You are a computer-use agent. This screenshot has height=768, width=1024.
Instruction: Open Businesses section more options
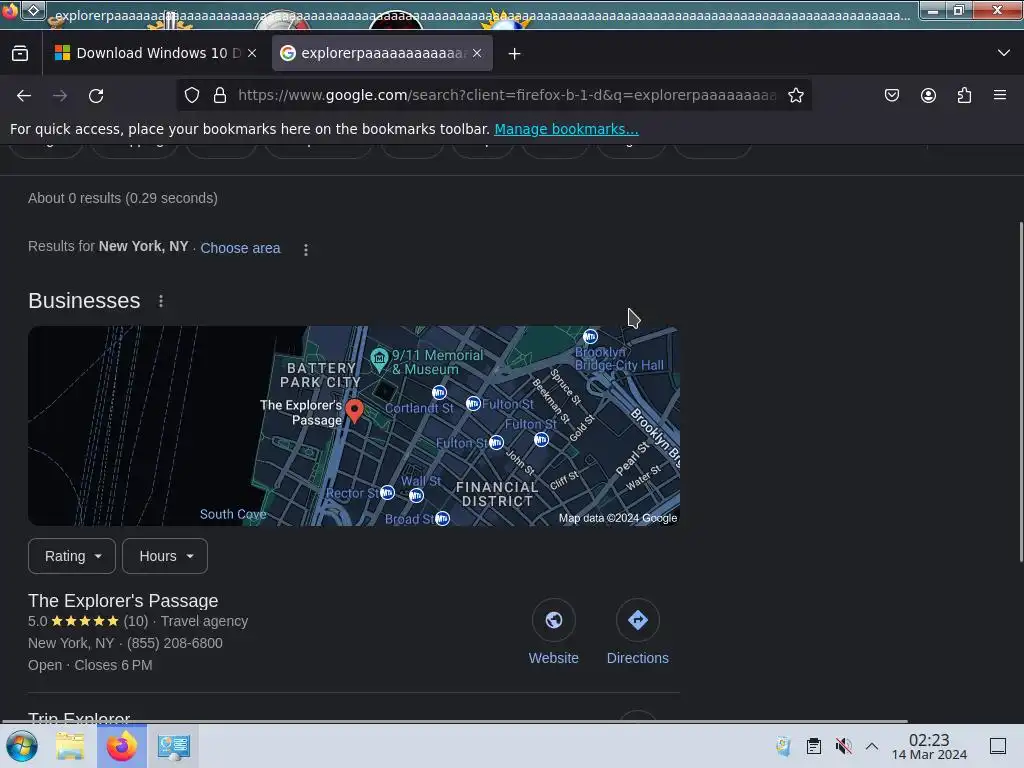coord(161,301)
